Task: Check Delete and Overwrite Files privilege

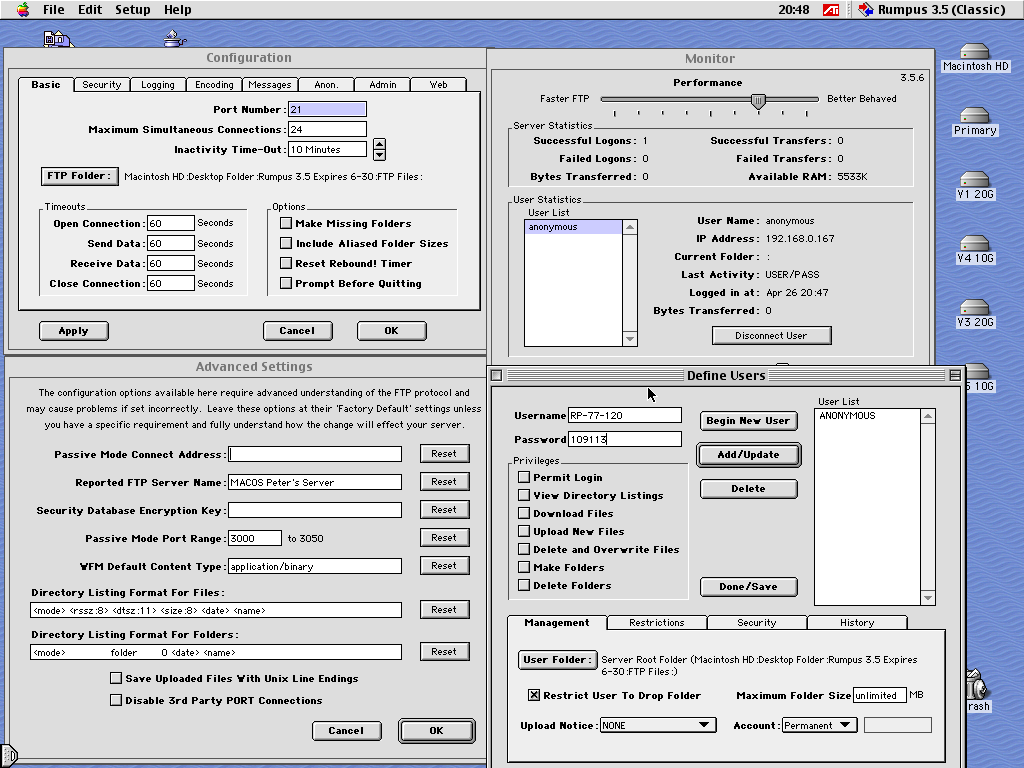Action: pyautogui.click(x=524, y=549)
